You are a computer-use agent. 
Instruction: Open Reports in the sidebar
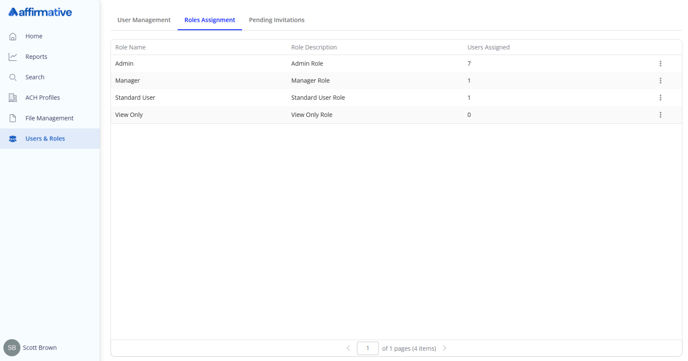50,57
